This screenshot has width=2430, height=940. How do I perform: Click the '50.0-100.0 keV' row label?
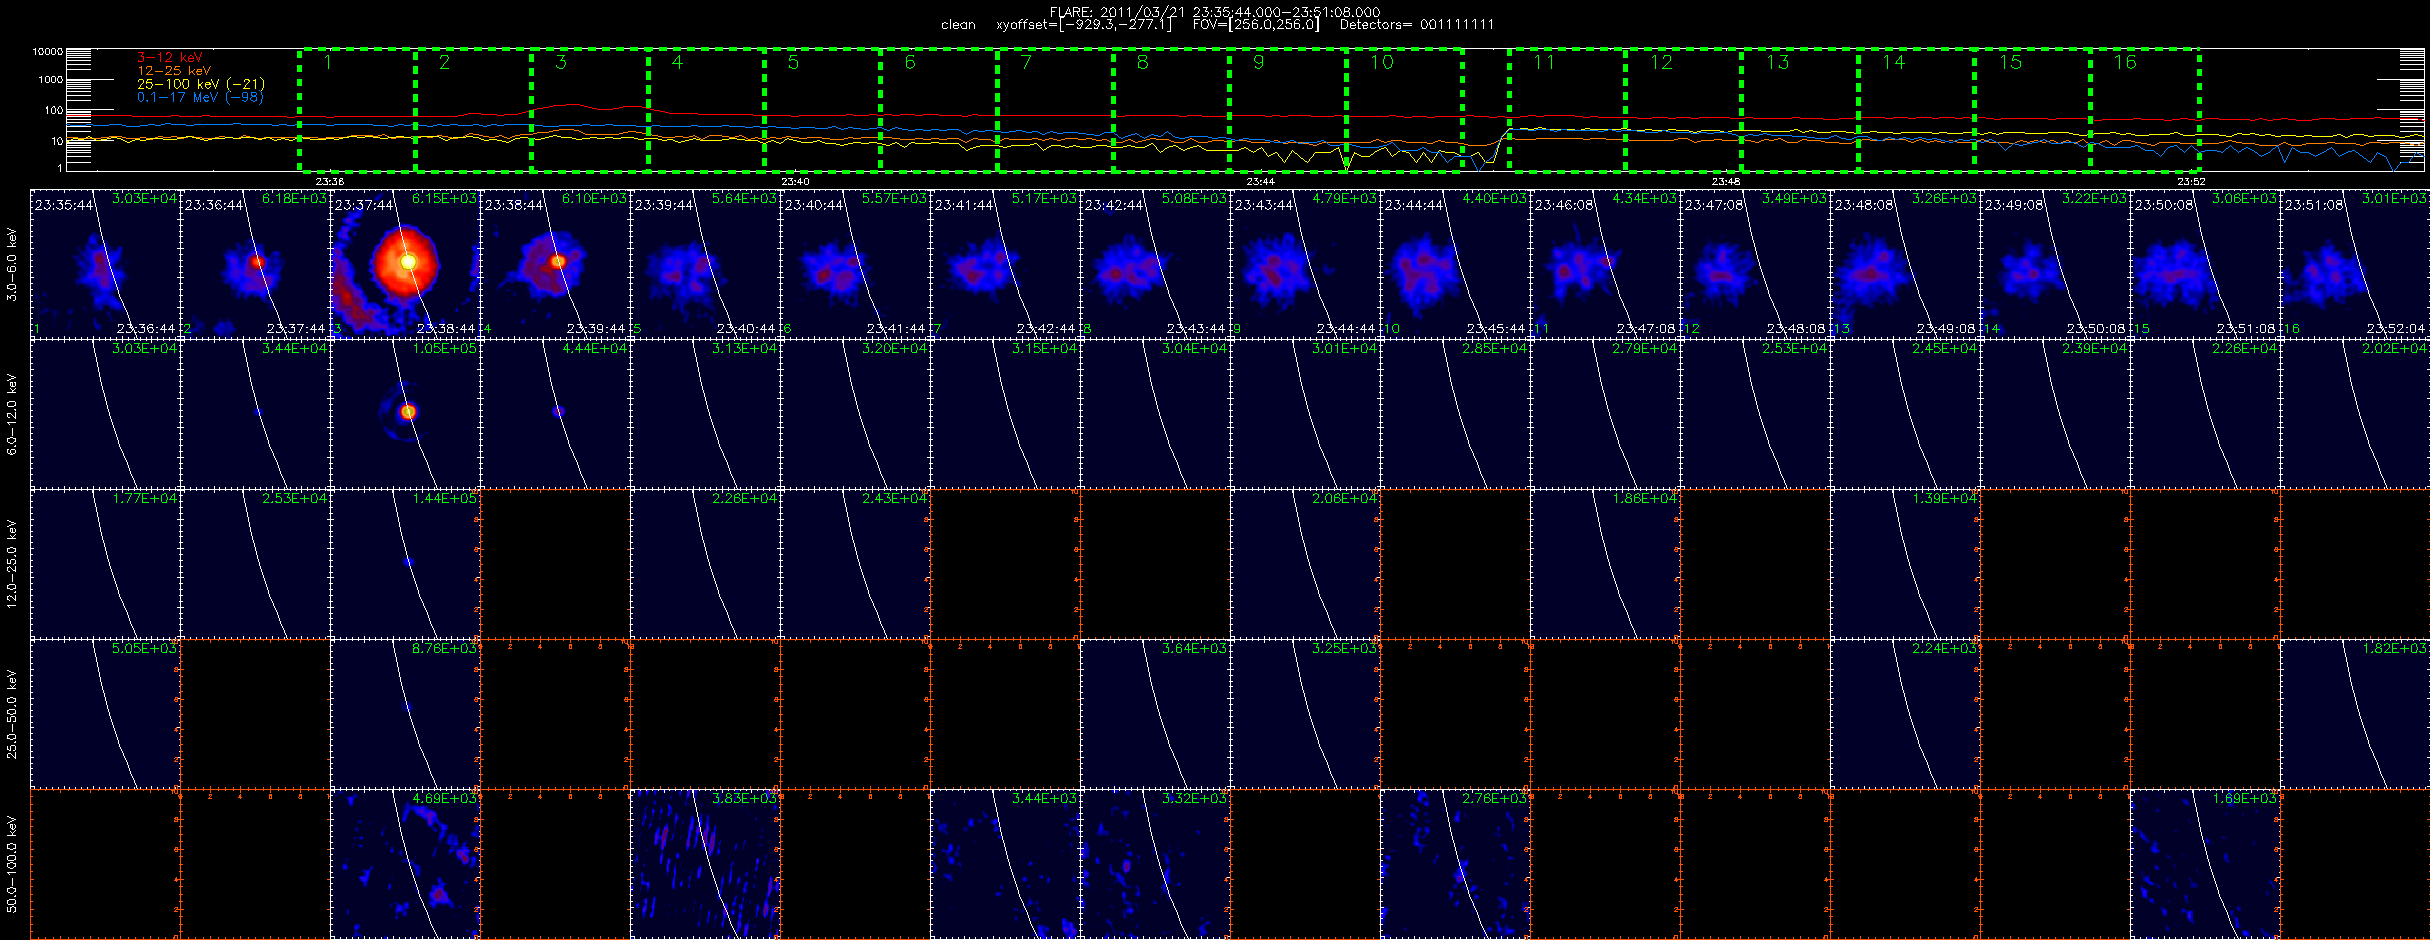[x=12, y=864]
